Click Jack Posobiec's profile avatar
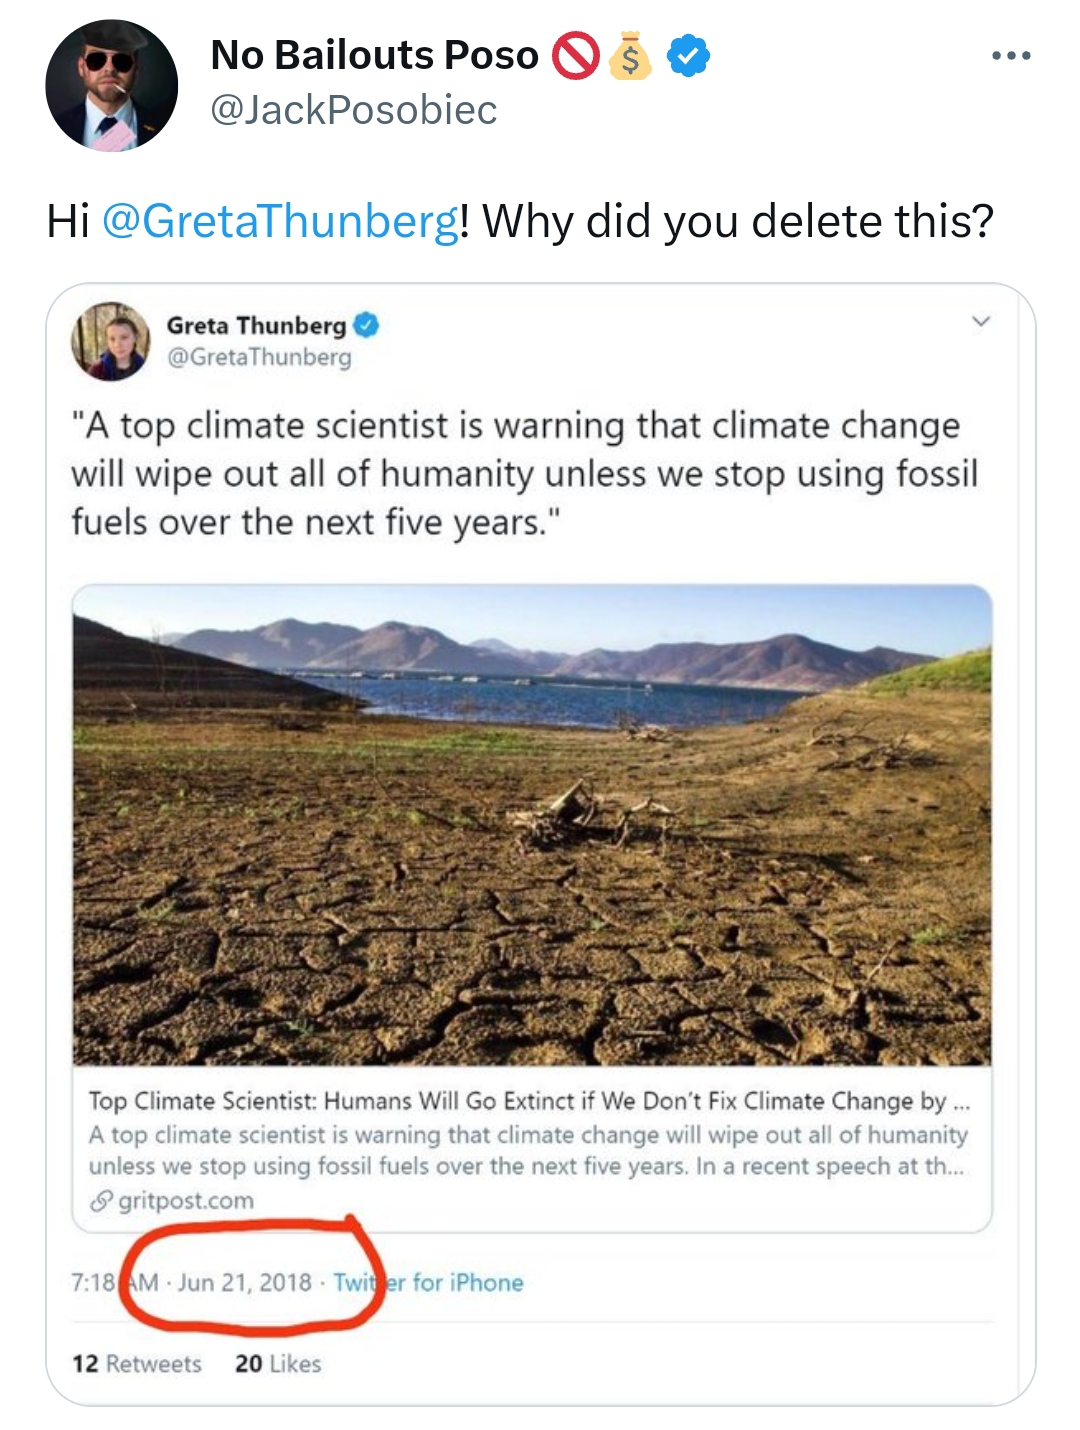 coord(111,87)
